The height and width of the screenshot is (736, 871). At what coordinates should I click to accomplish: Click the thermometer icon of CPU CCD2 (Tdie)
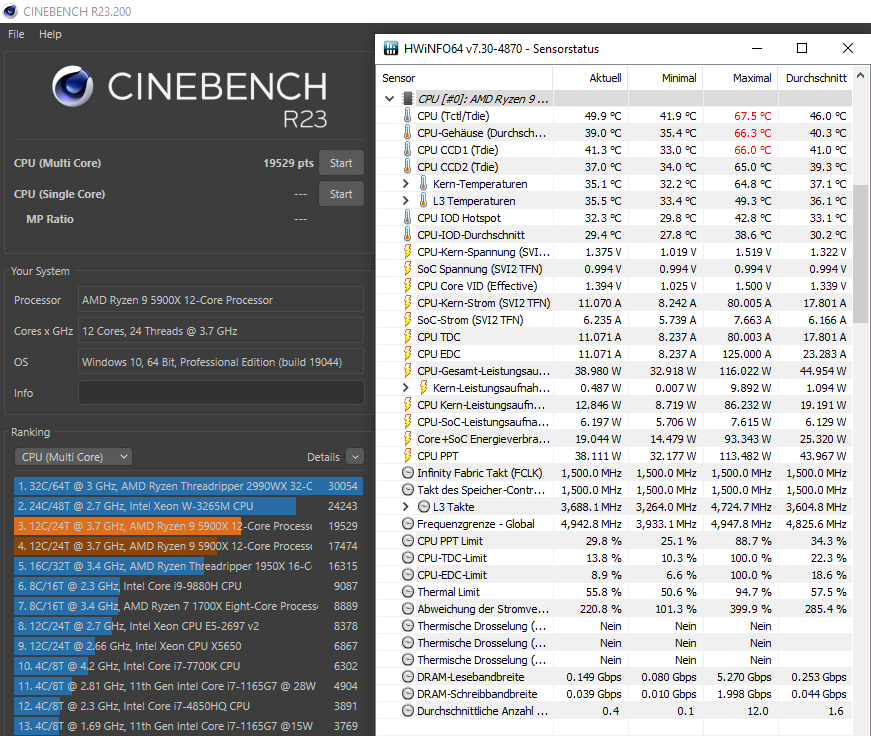407,167
